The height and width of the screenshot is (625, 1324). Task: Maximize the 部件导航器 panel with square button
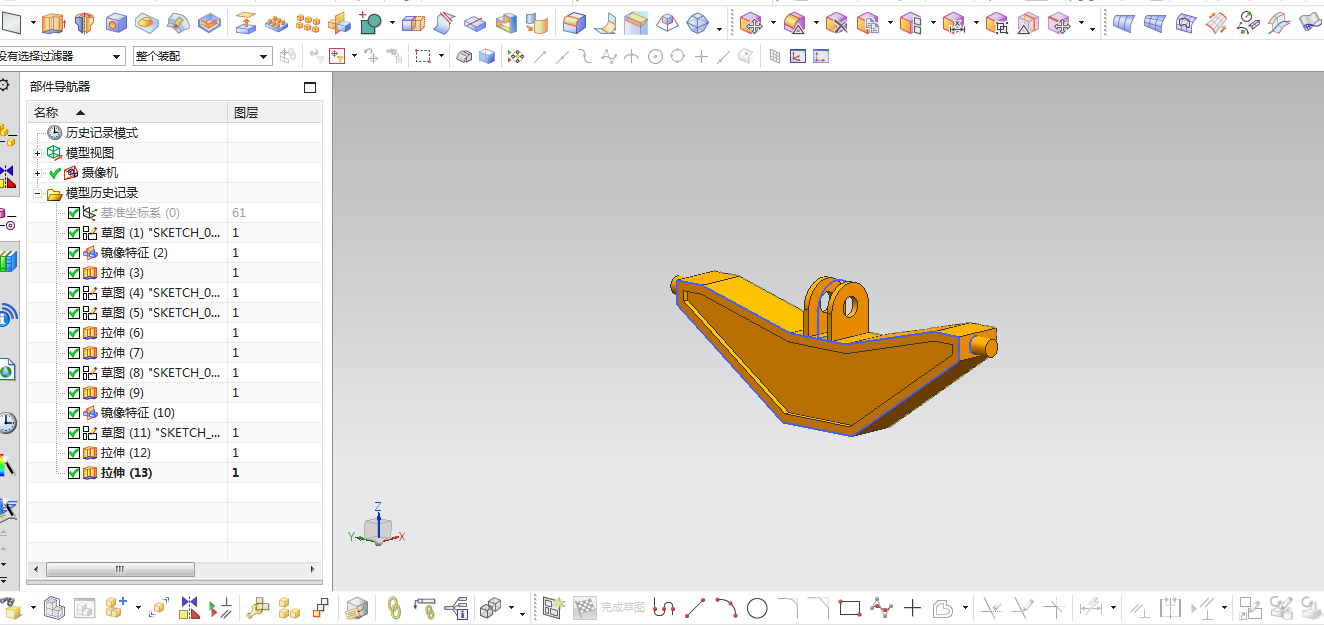(x=310, y=87)
